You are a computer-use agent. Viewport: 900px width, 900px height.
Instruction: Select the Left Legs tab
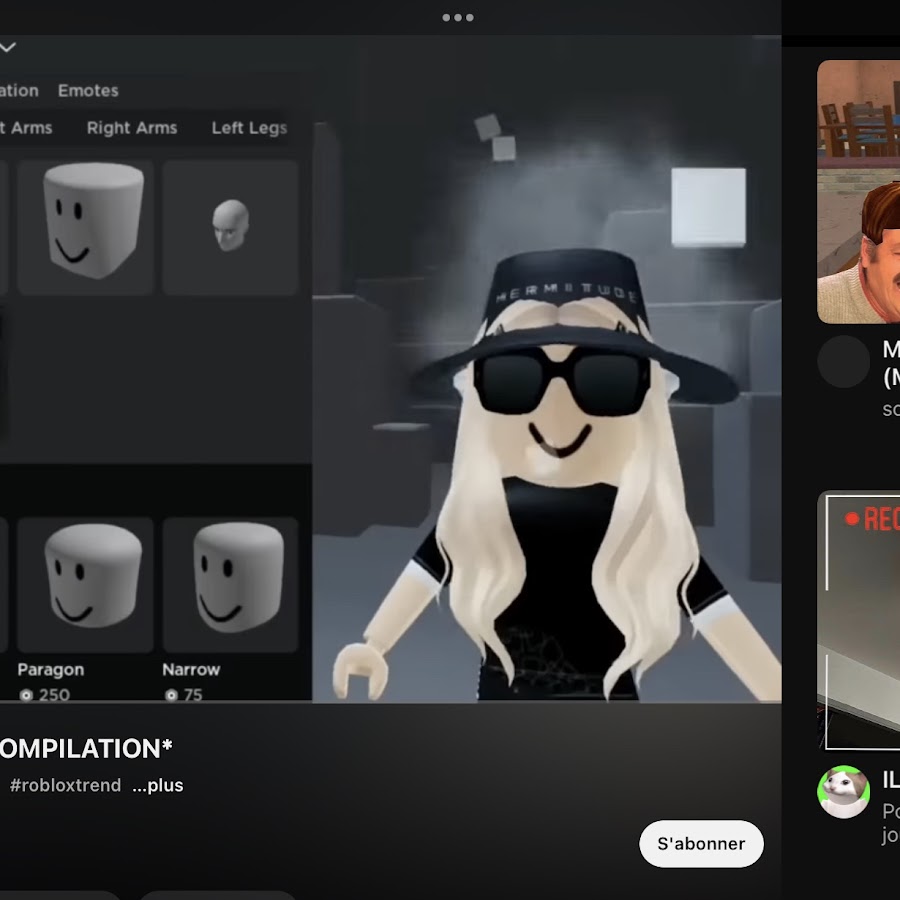(x=249, y=127)
